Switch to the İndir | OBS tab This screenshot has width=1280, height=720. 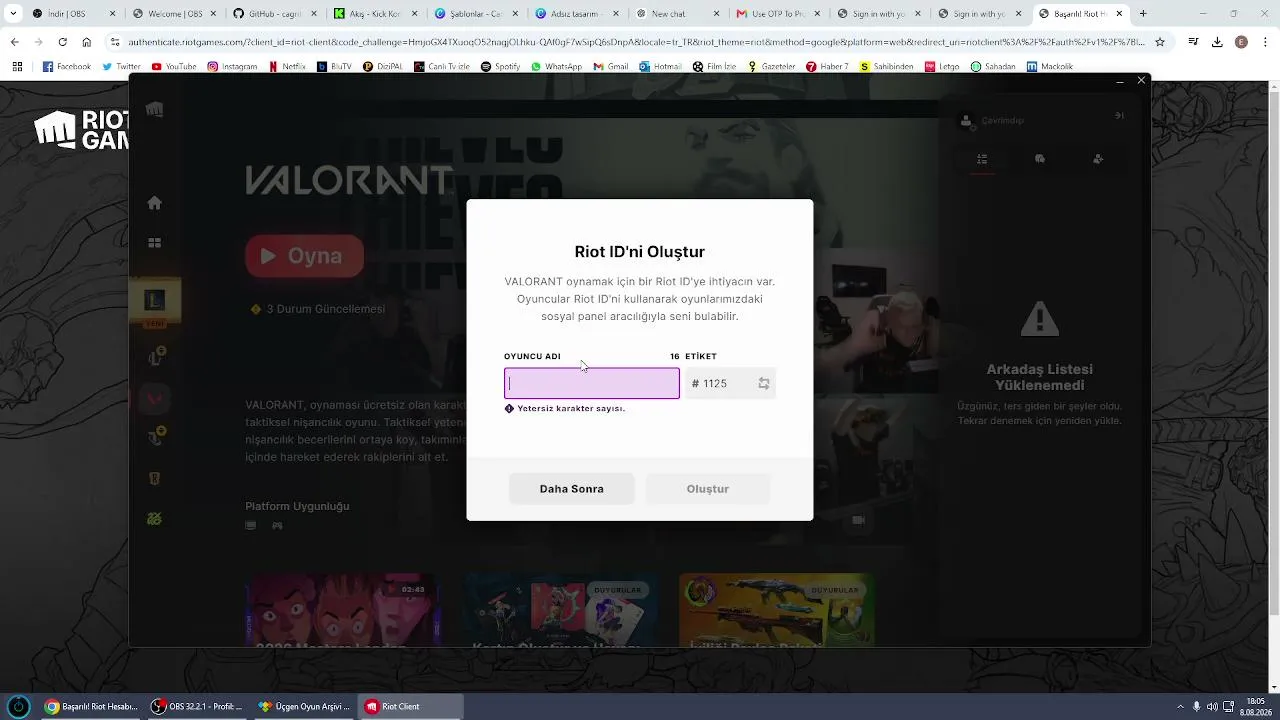[76, 14]
